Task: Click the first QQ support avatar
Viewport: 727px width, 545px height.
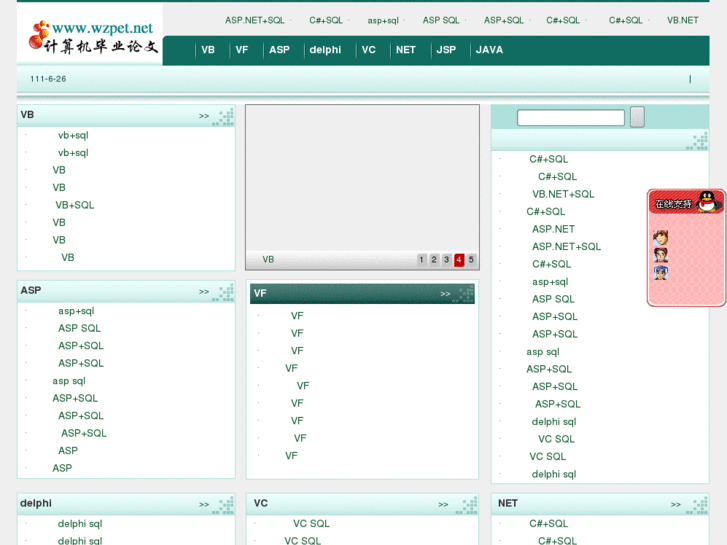Action: coord(660,238)
